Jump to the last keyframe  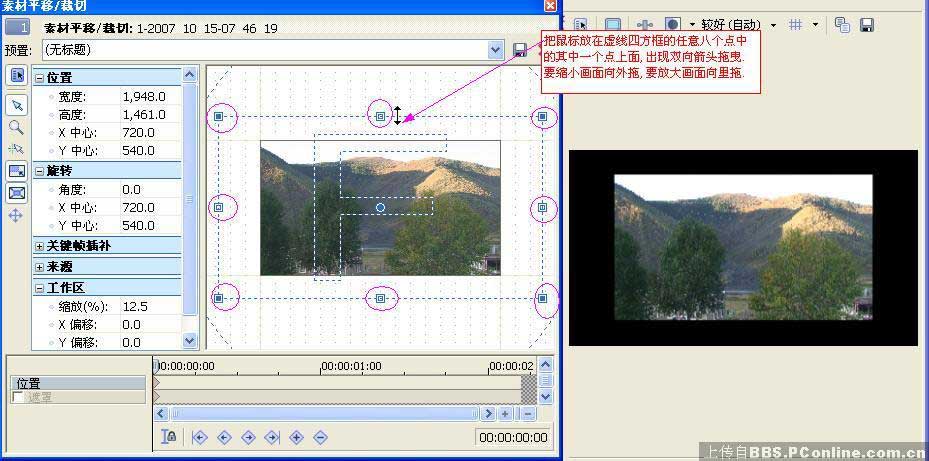[272, 438]
